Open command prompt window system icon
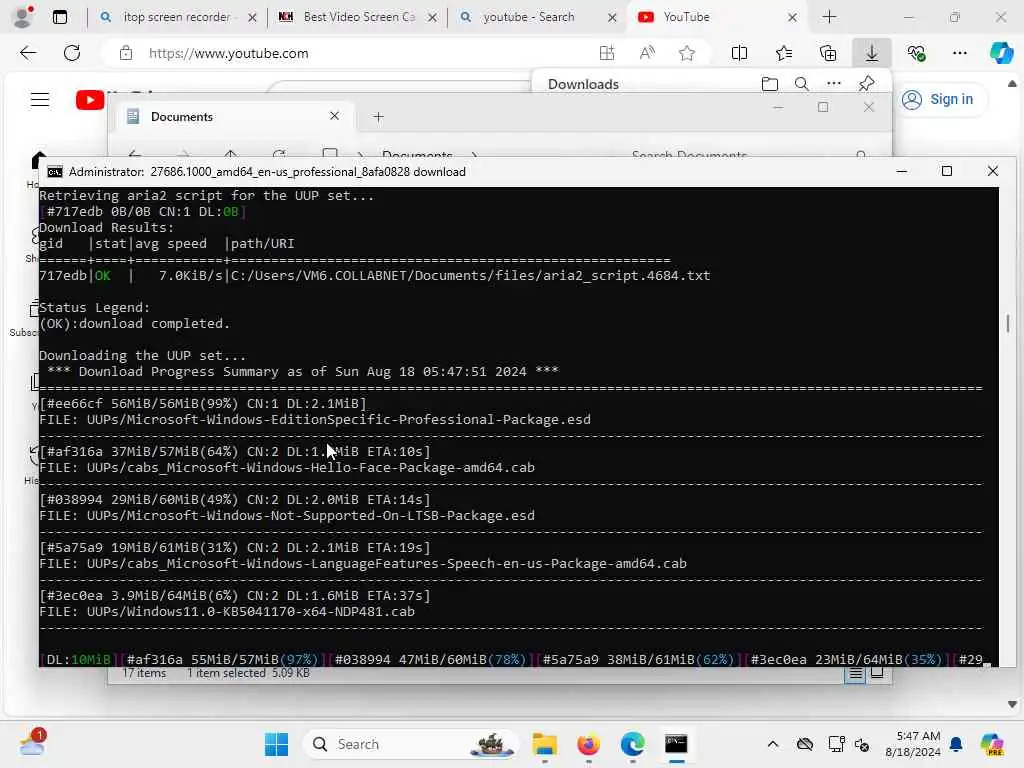This screenshot has height=768, width=1024. coord(55,172)
